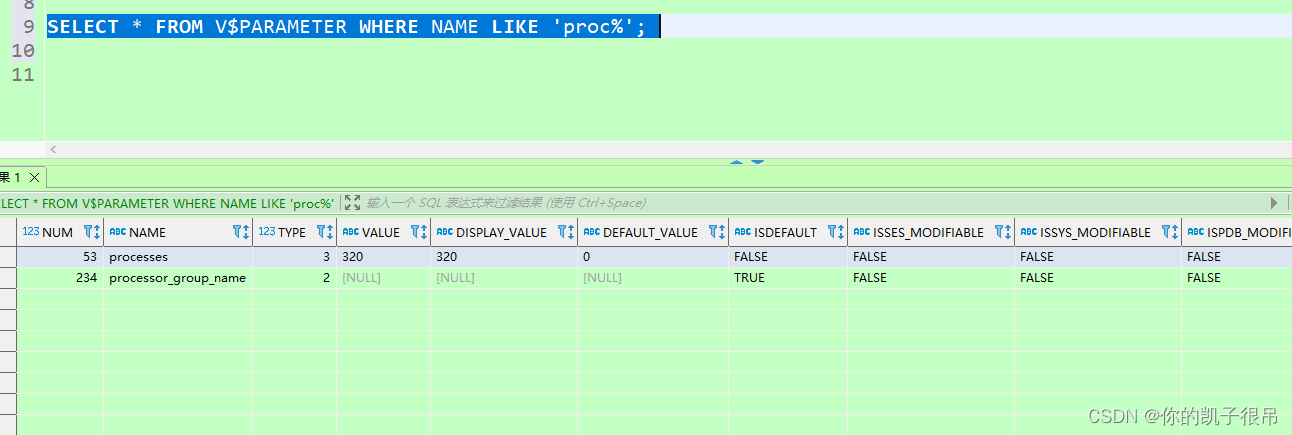The image size is (1292, 435).
Task: Click the DISPLAY_VALUE column header label
Action: [x=501, y=232]
